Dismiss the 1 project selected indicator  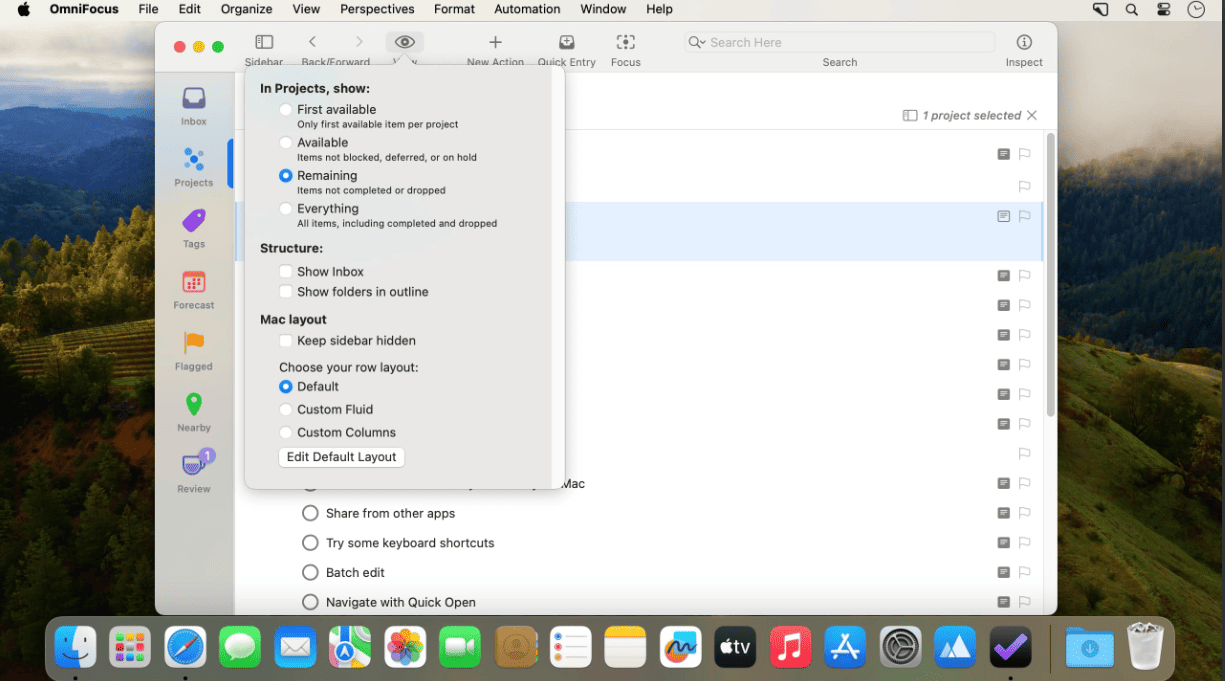tap(1032, 116)
